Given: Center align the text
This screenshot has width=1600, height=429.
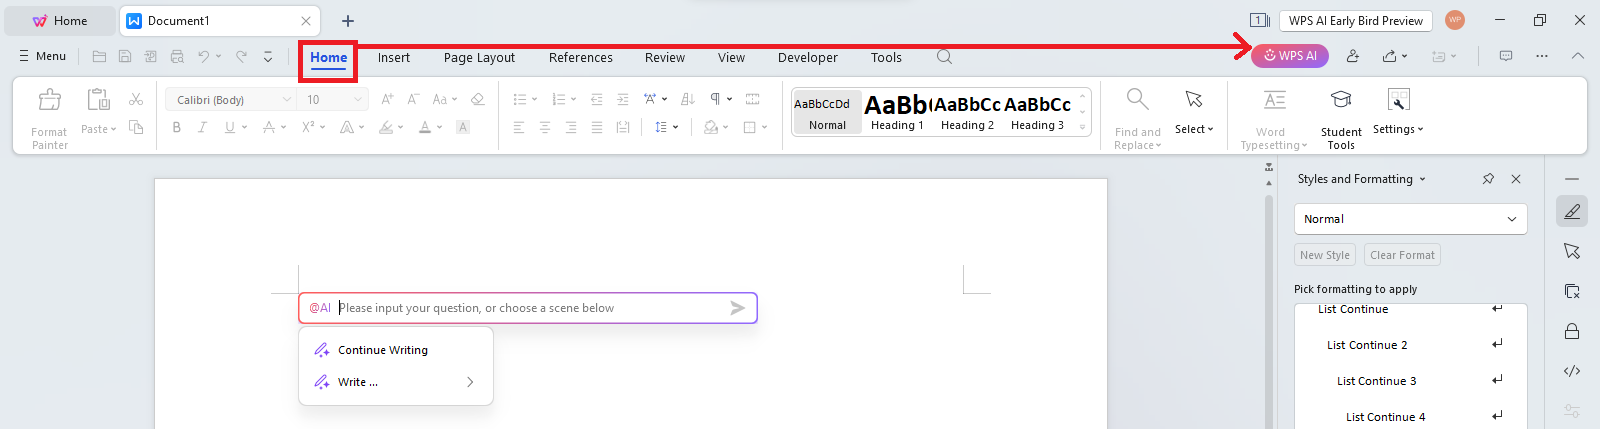Looking at the screenshot, I should [x=545, y=127].
